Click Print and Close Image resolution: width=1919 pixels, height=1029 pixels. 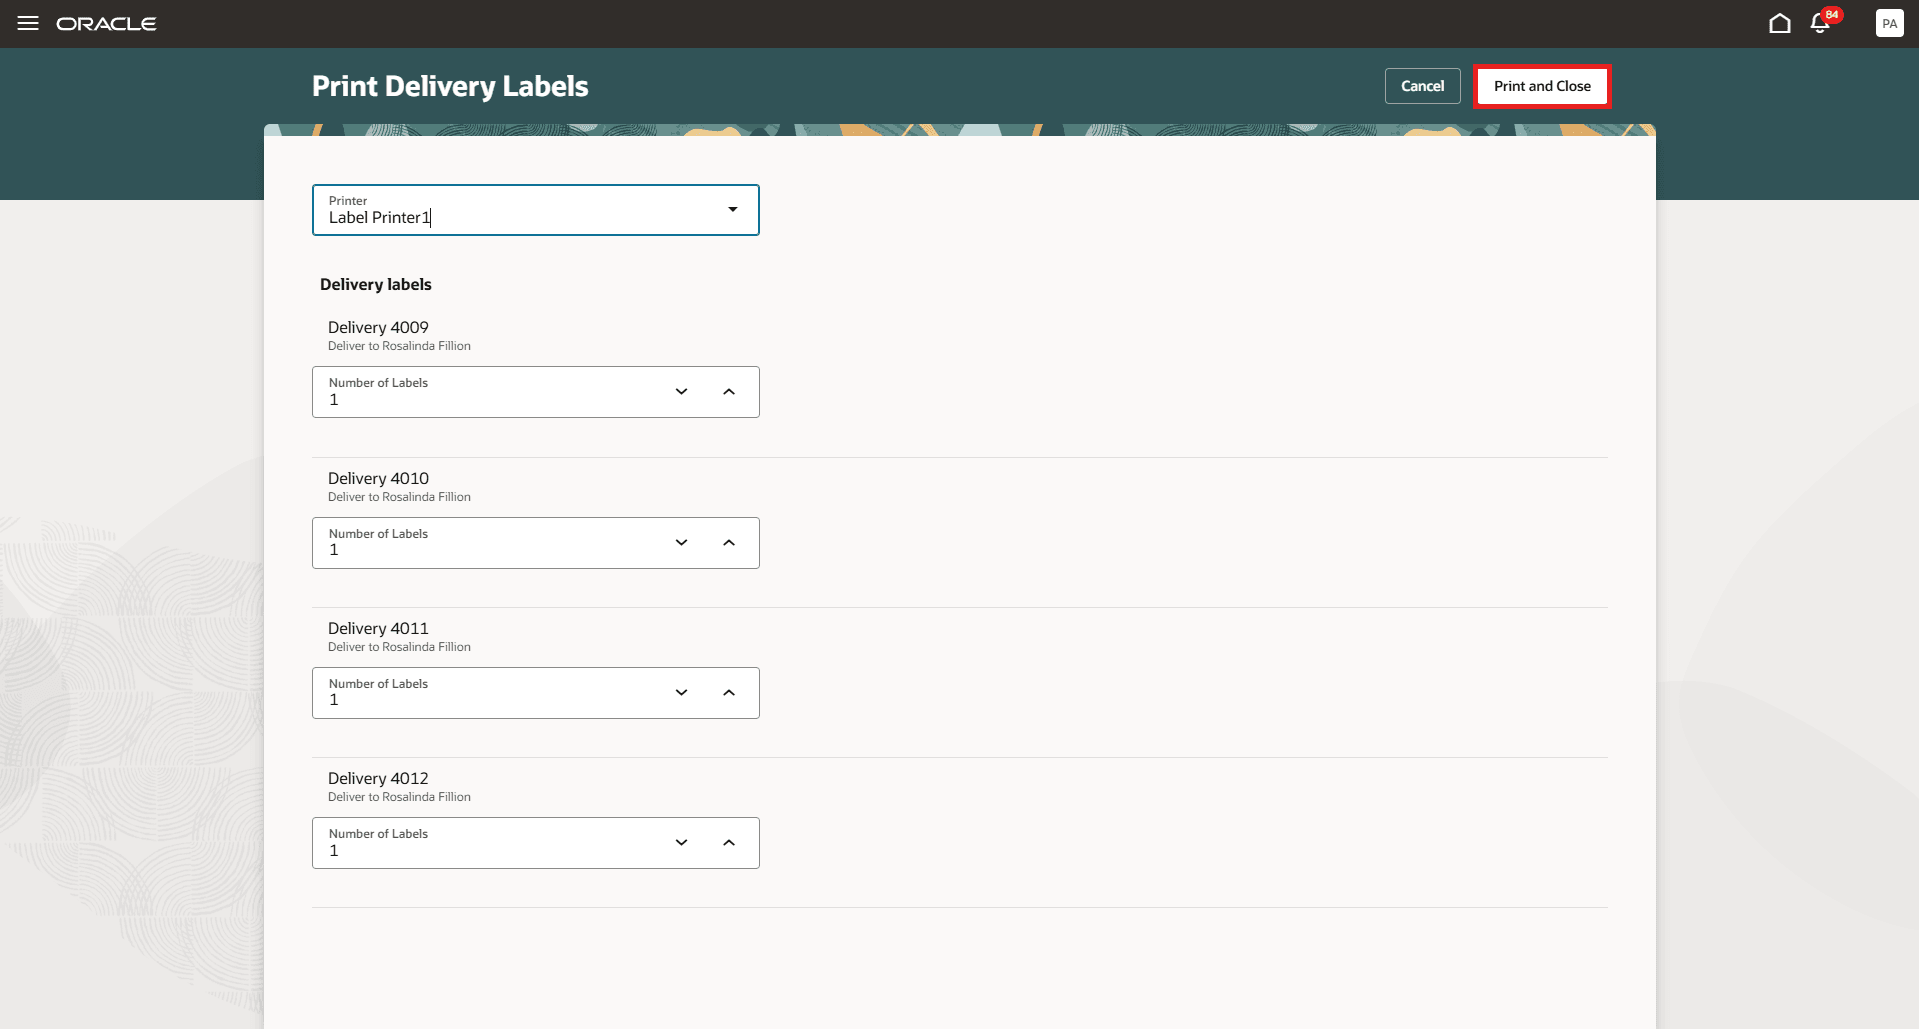tap(1542, 86)
